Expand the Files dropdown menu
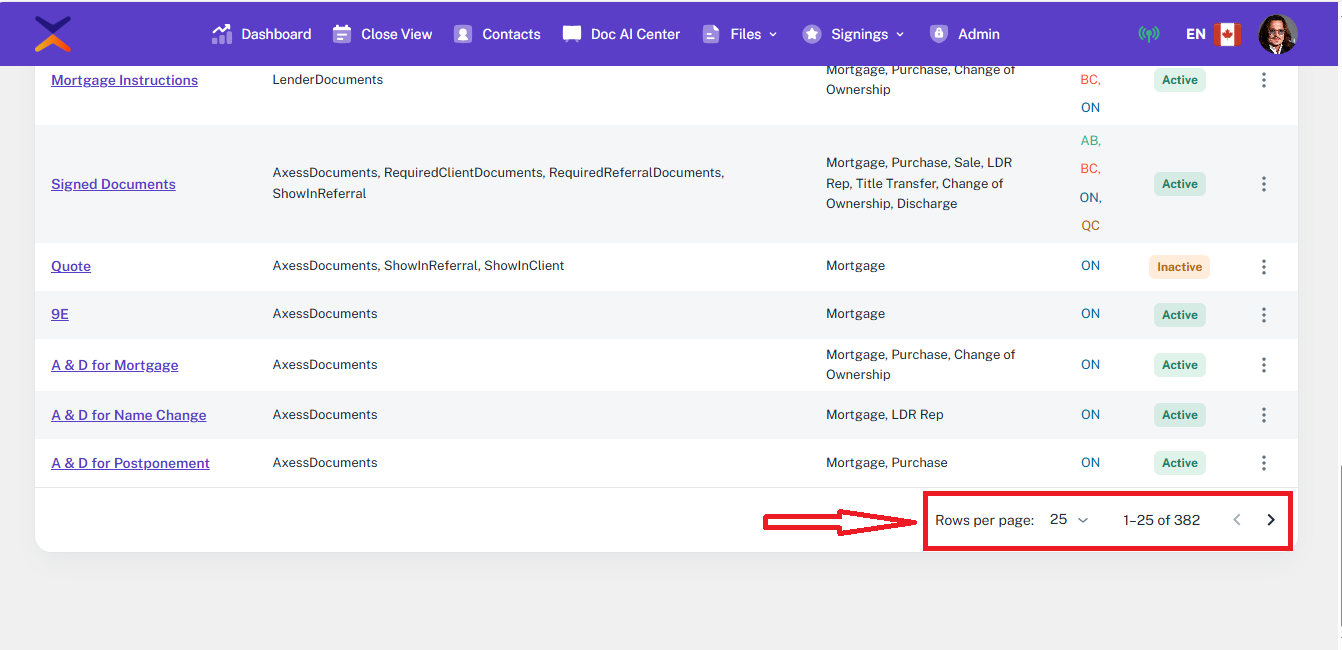Image resolution: width=1342 pixels, height=650 pixels. click(x=740, y=34)
